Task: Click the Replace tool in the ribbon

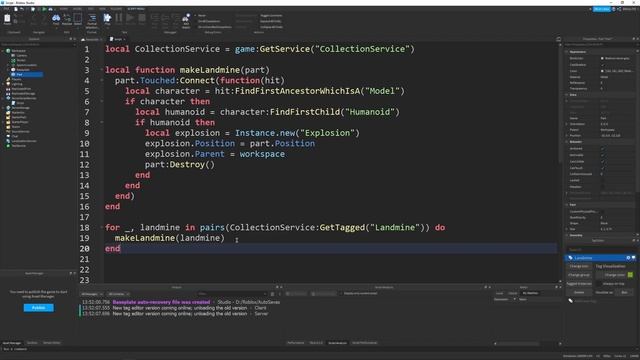Action: (x=67, y=19)
